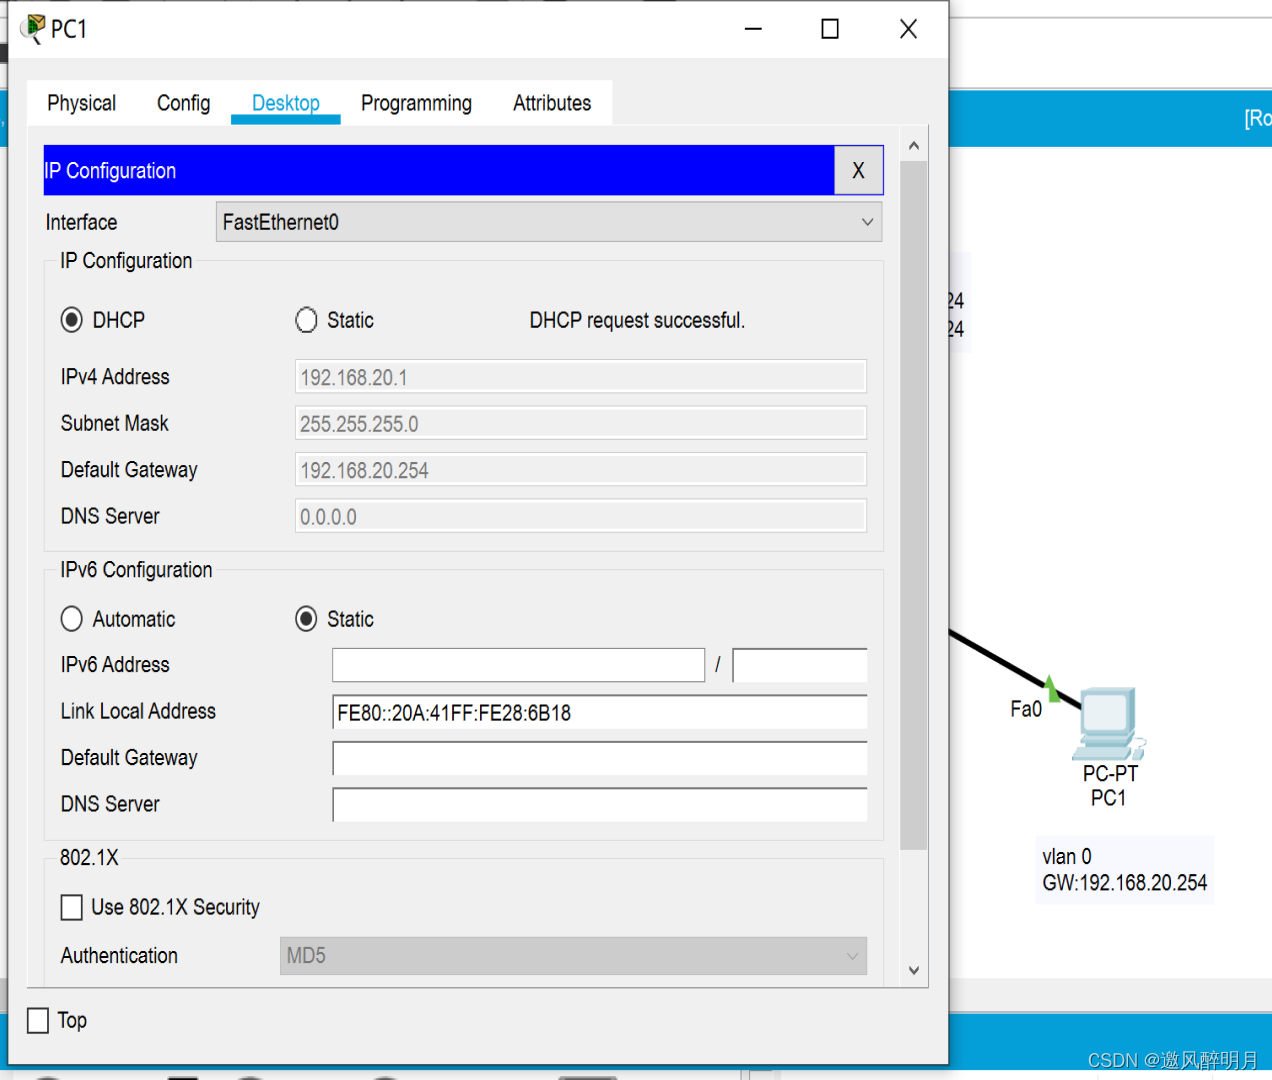This screenshot has height=1080, width=1272.
Task: Select the DHCP radio button
Action: 72,320
